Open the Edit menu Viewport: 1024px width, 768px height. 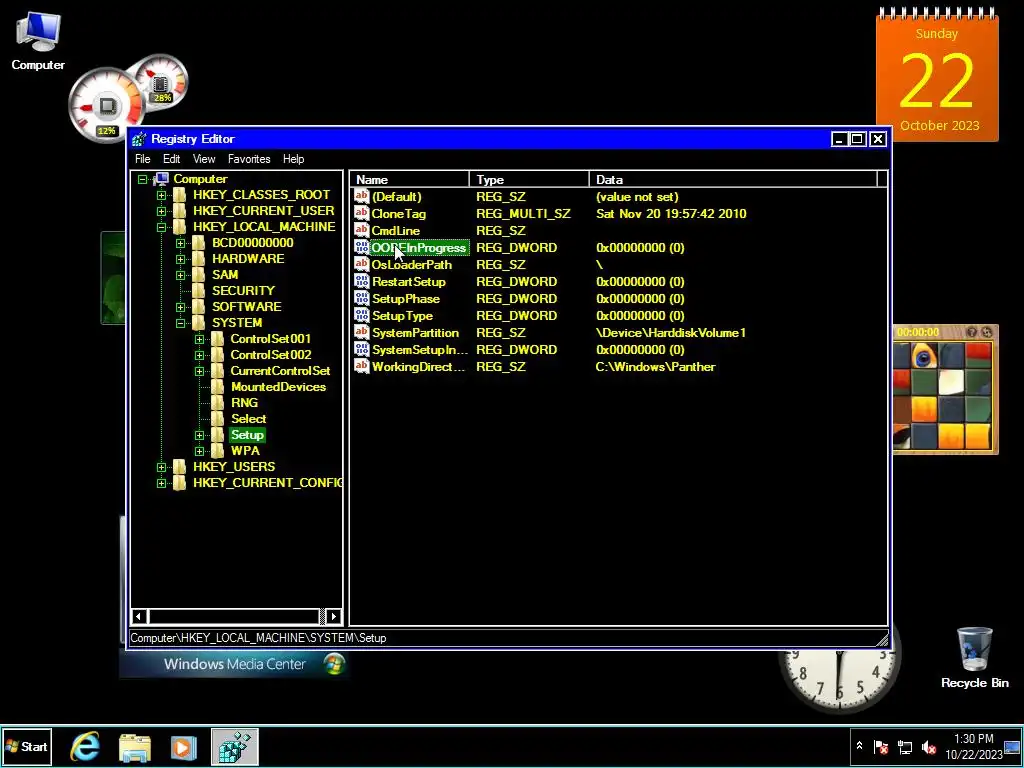click(x=171, y=159)
